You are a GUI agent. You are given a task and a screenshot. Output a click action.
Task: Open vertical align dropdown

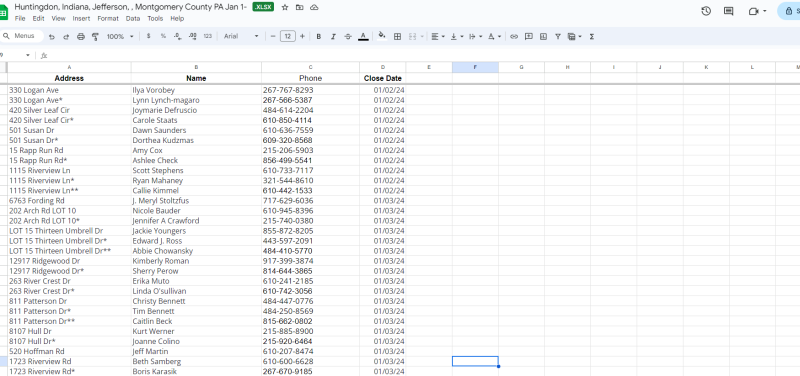point(456,36)
